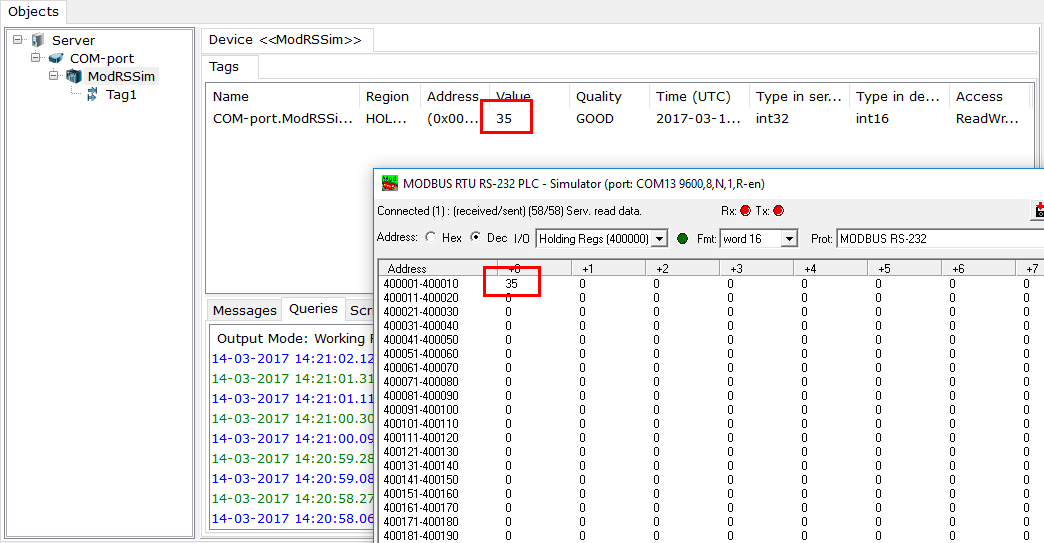The image size is (1044, 543).
Task: Click the 400011-400020 address row label
Action: click(421, 297)
